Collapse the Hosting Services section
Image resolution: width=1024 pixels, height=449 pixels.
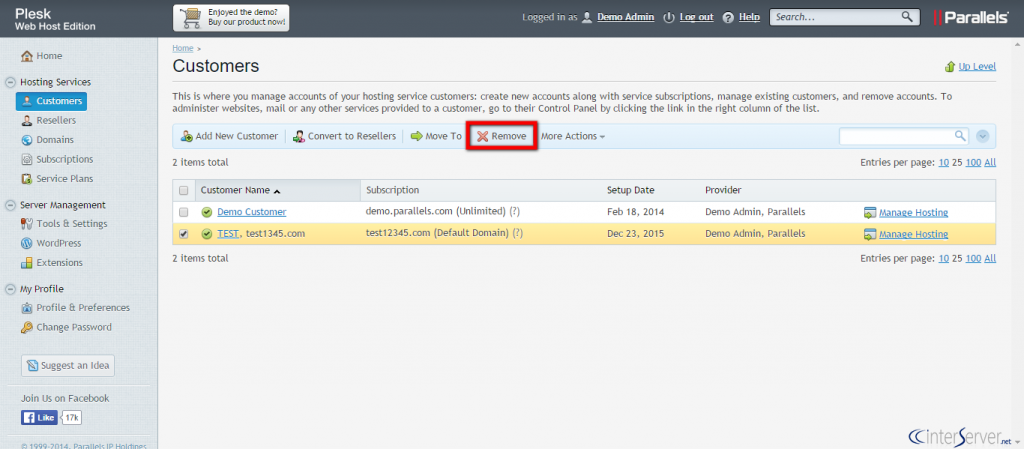click(10, 82)
